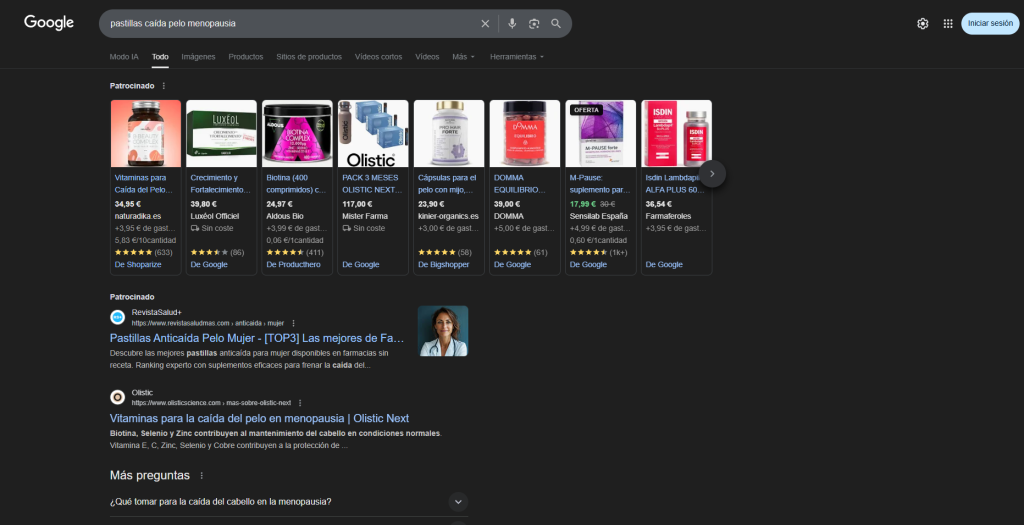Expand the Más search filter dropdown

tap(463, 57)
